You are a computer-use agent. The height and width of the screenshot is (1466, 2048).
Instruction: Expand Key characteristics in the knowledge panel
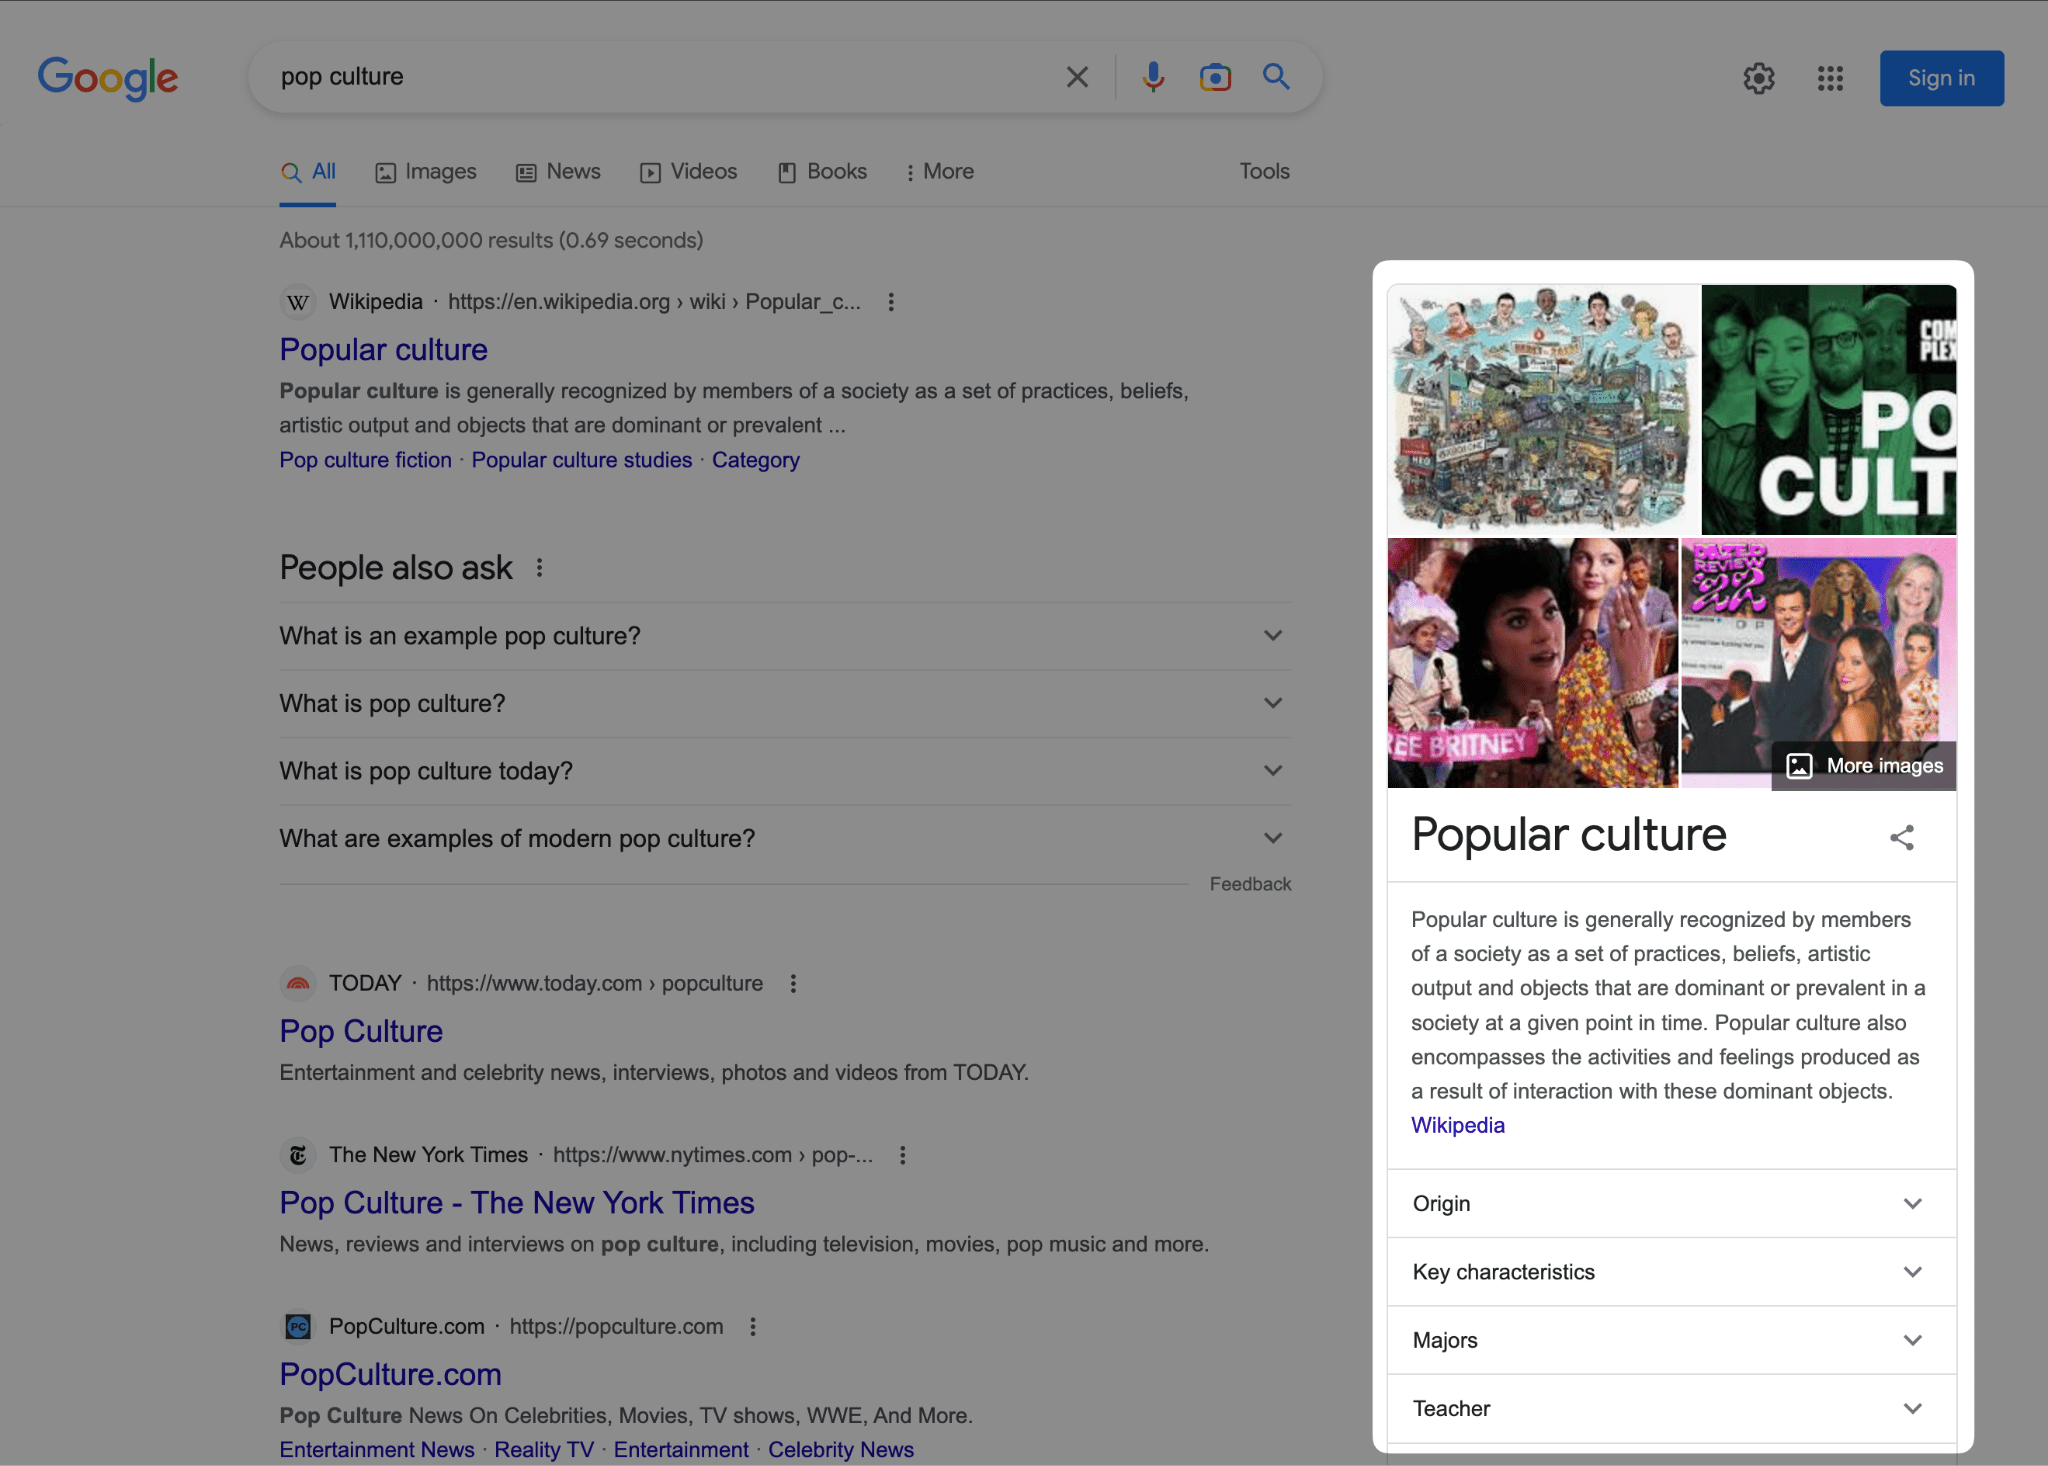1913,1272
